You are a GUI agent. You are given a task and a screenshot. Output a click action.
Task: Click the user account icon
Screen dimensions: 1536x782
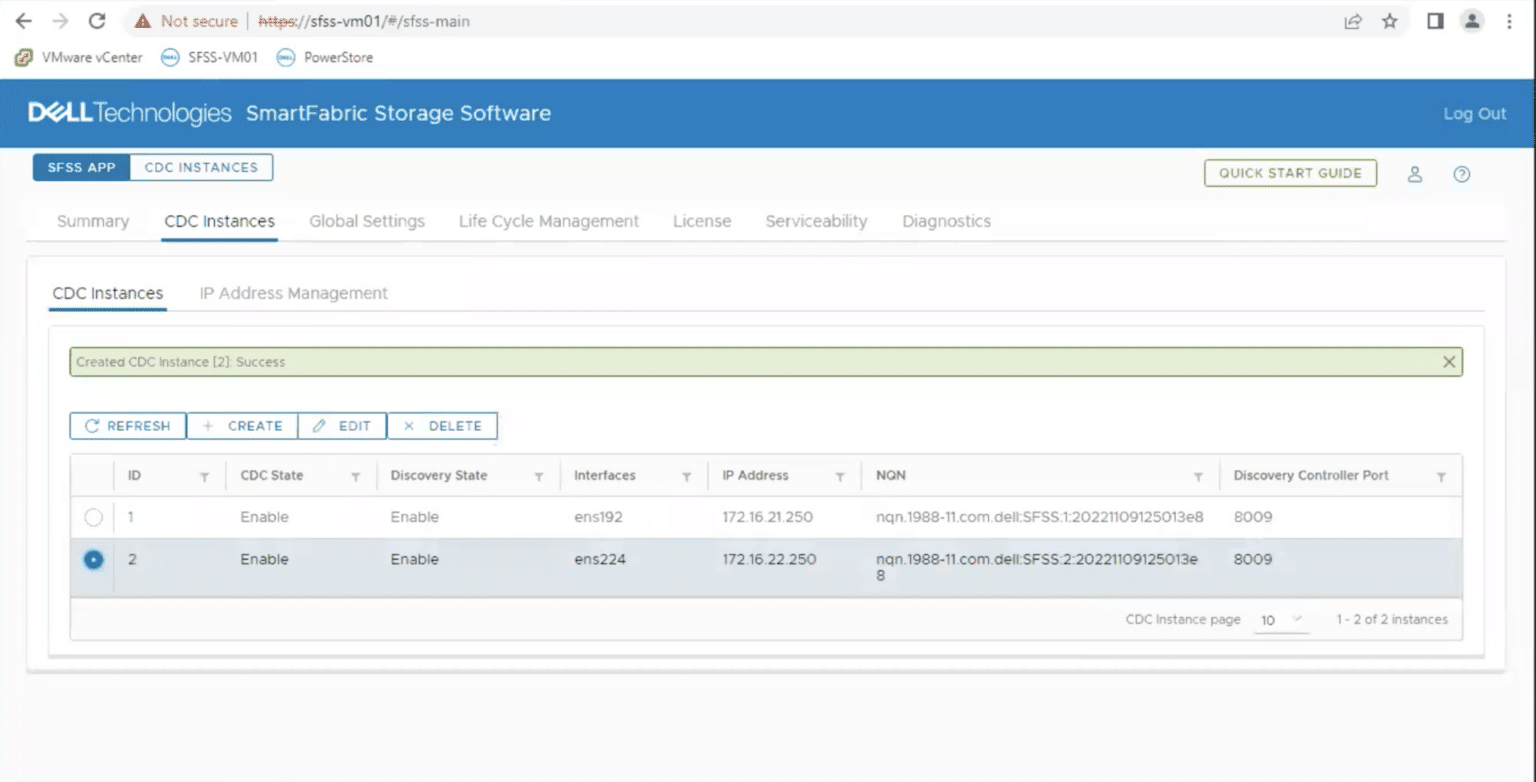[x=1415, y=174]
